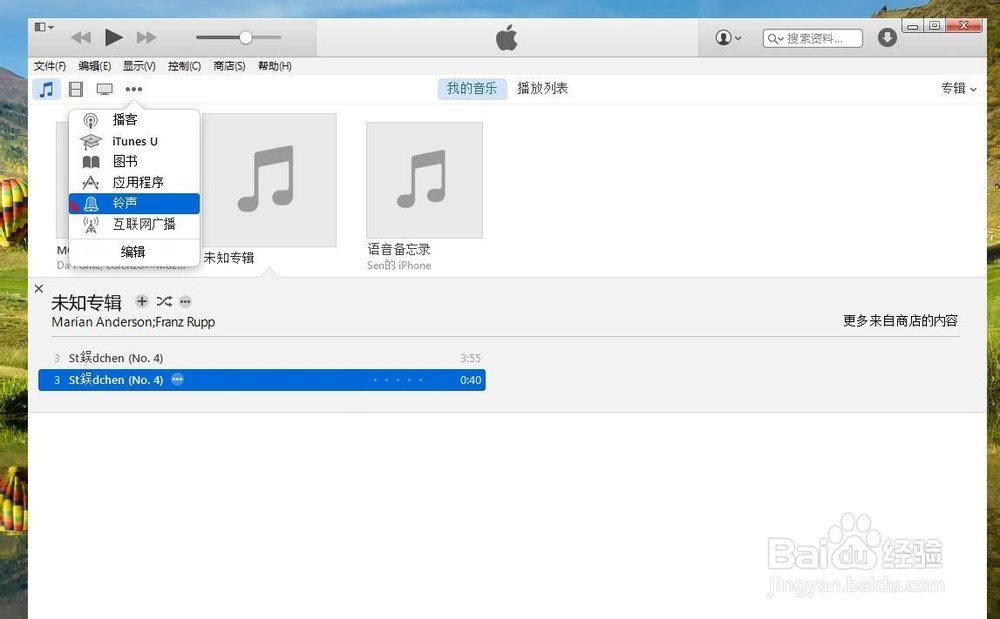
Task: Click the add (+) icon beside 未知专辑
Action: (x=142, y=301)
